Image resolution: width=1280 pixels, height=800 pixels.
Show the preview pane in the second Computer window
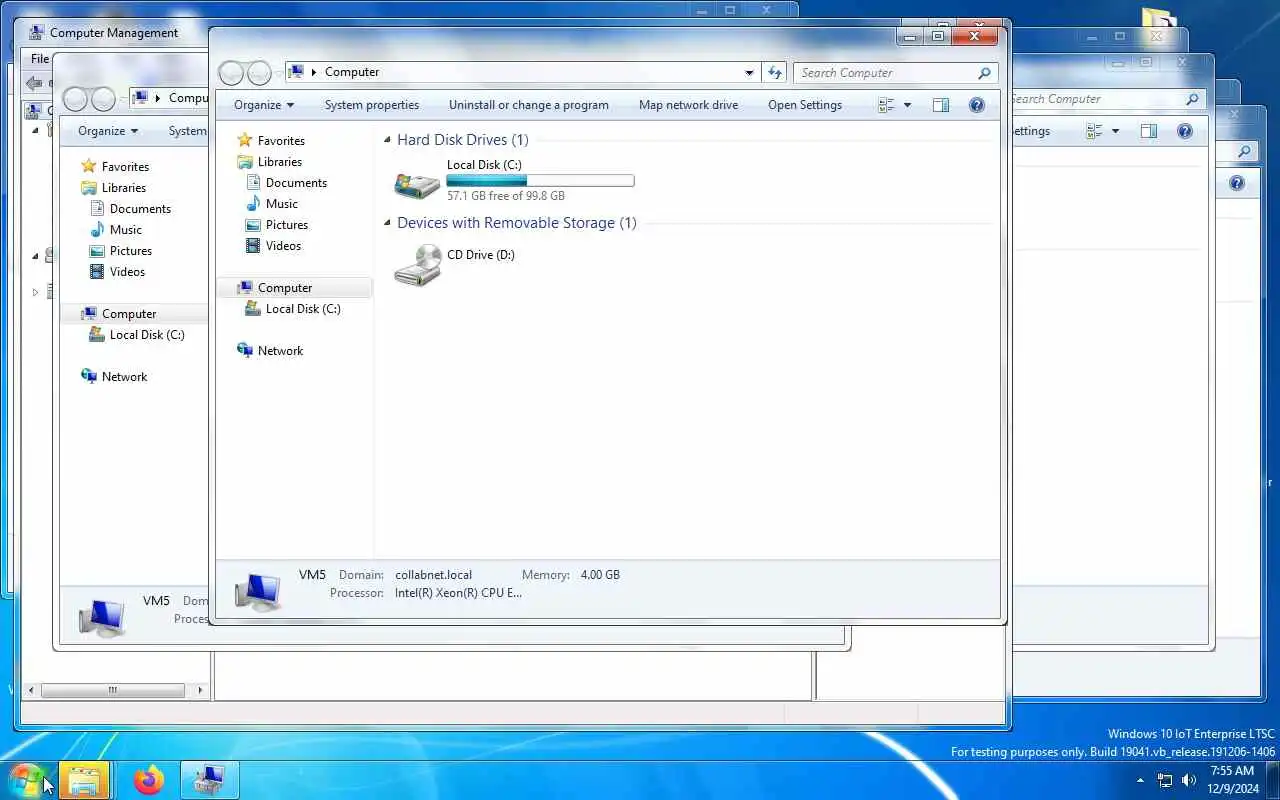tap(1149, 131)
